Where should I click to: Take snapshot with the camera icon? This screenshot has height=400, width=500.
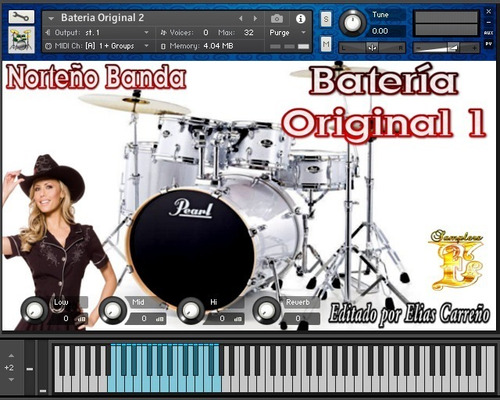[x=277, y=19]
